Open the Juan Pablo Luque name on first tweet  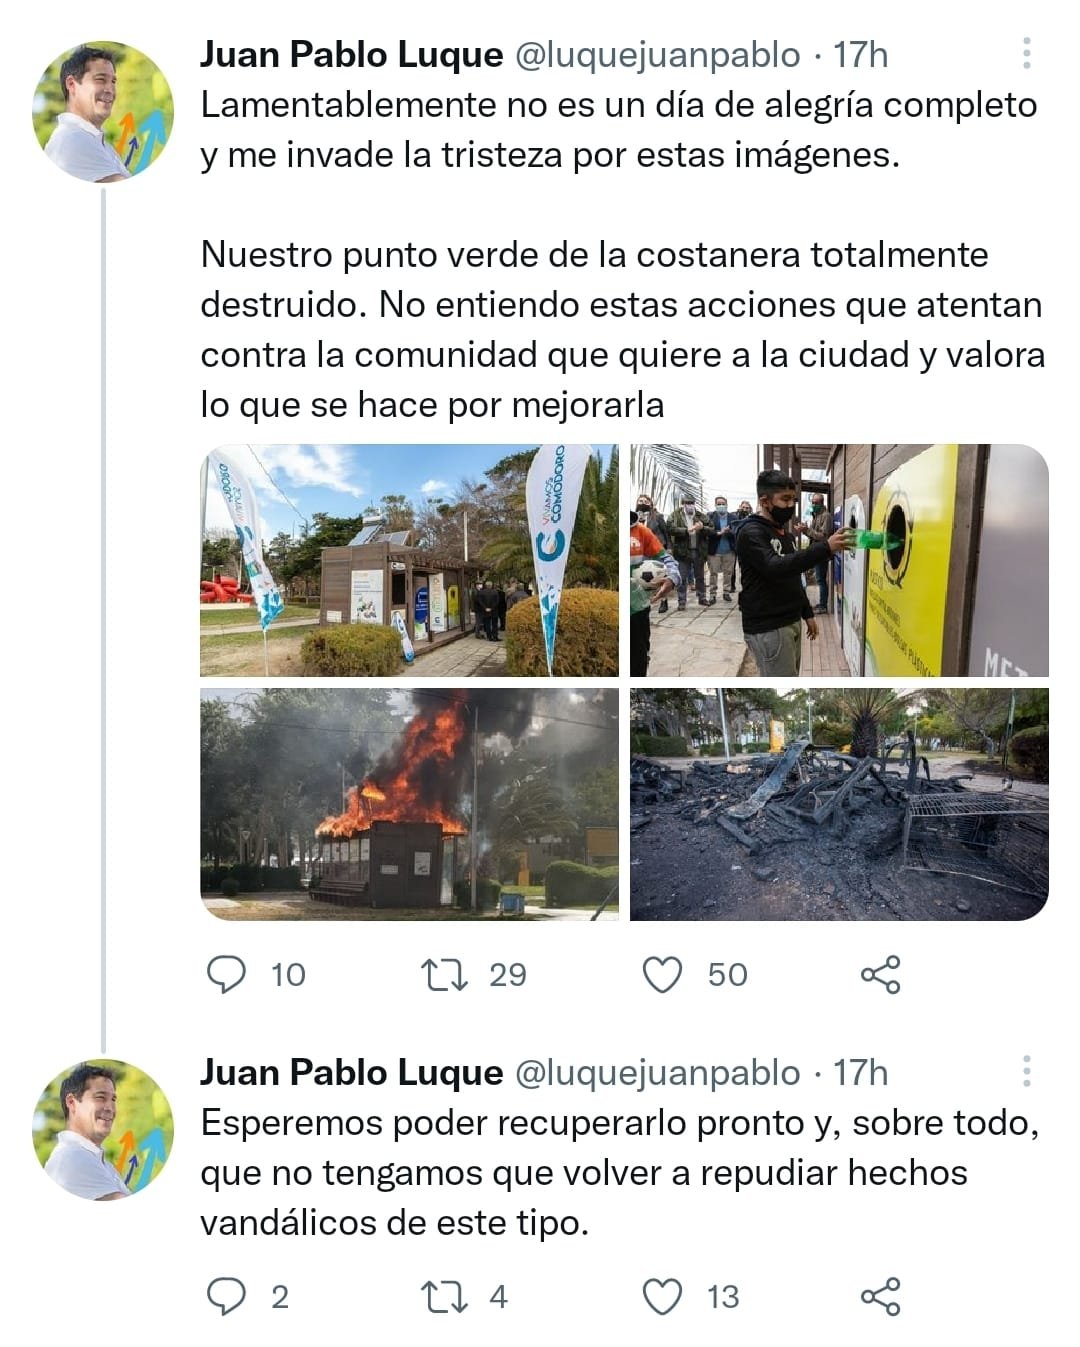[351, 54]
